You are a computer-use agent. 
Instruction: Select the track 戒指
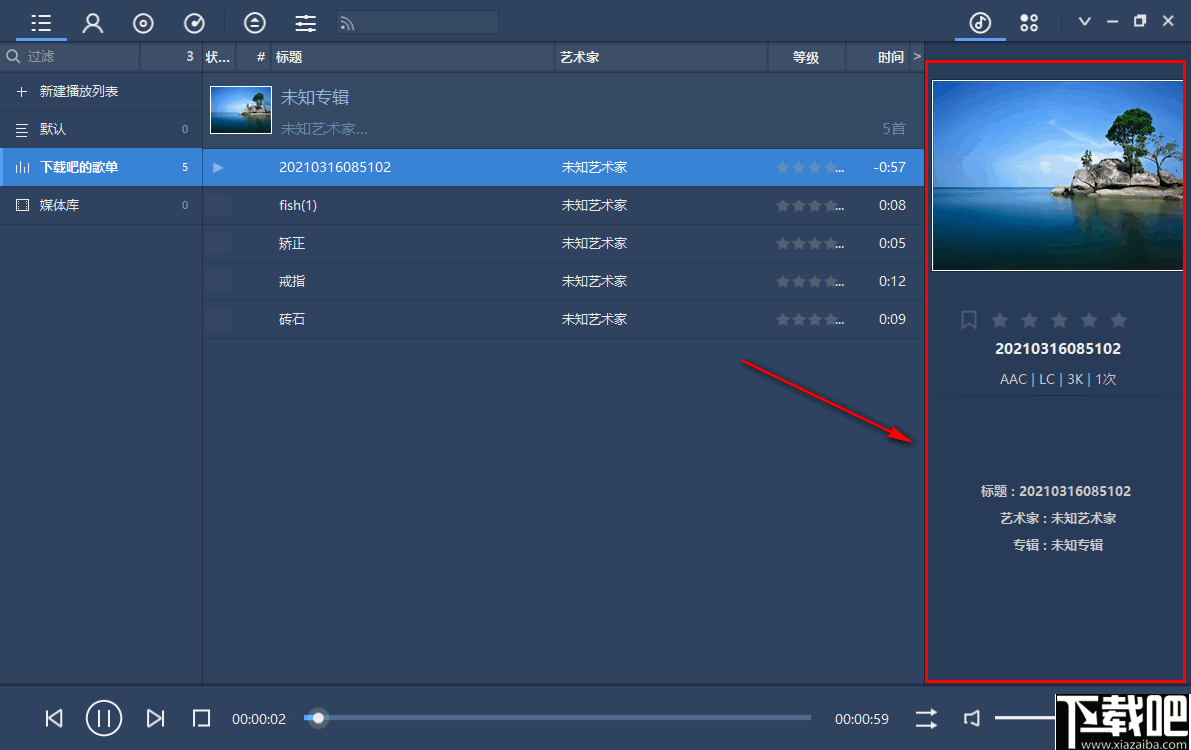[x=563, y=281]
